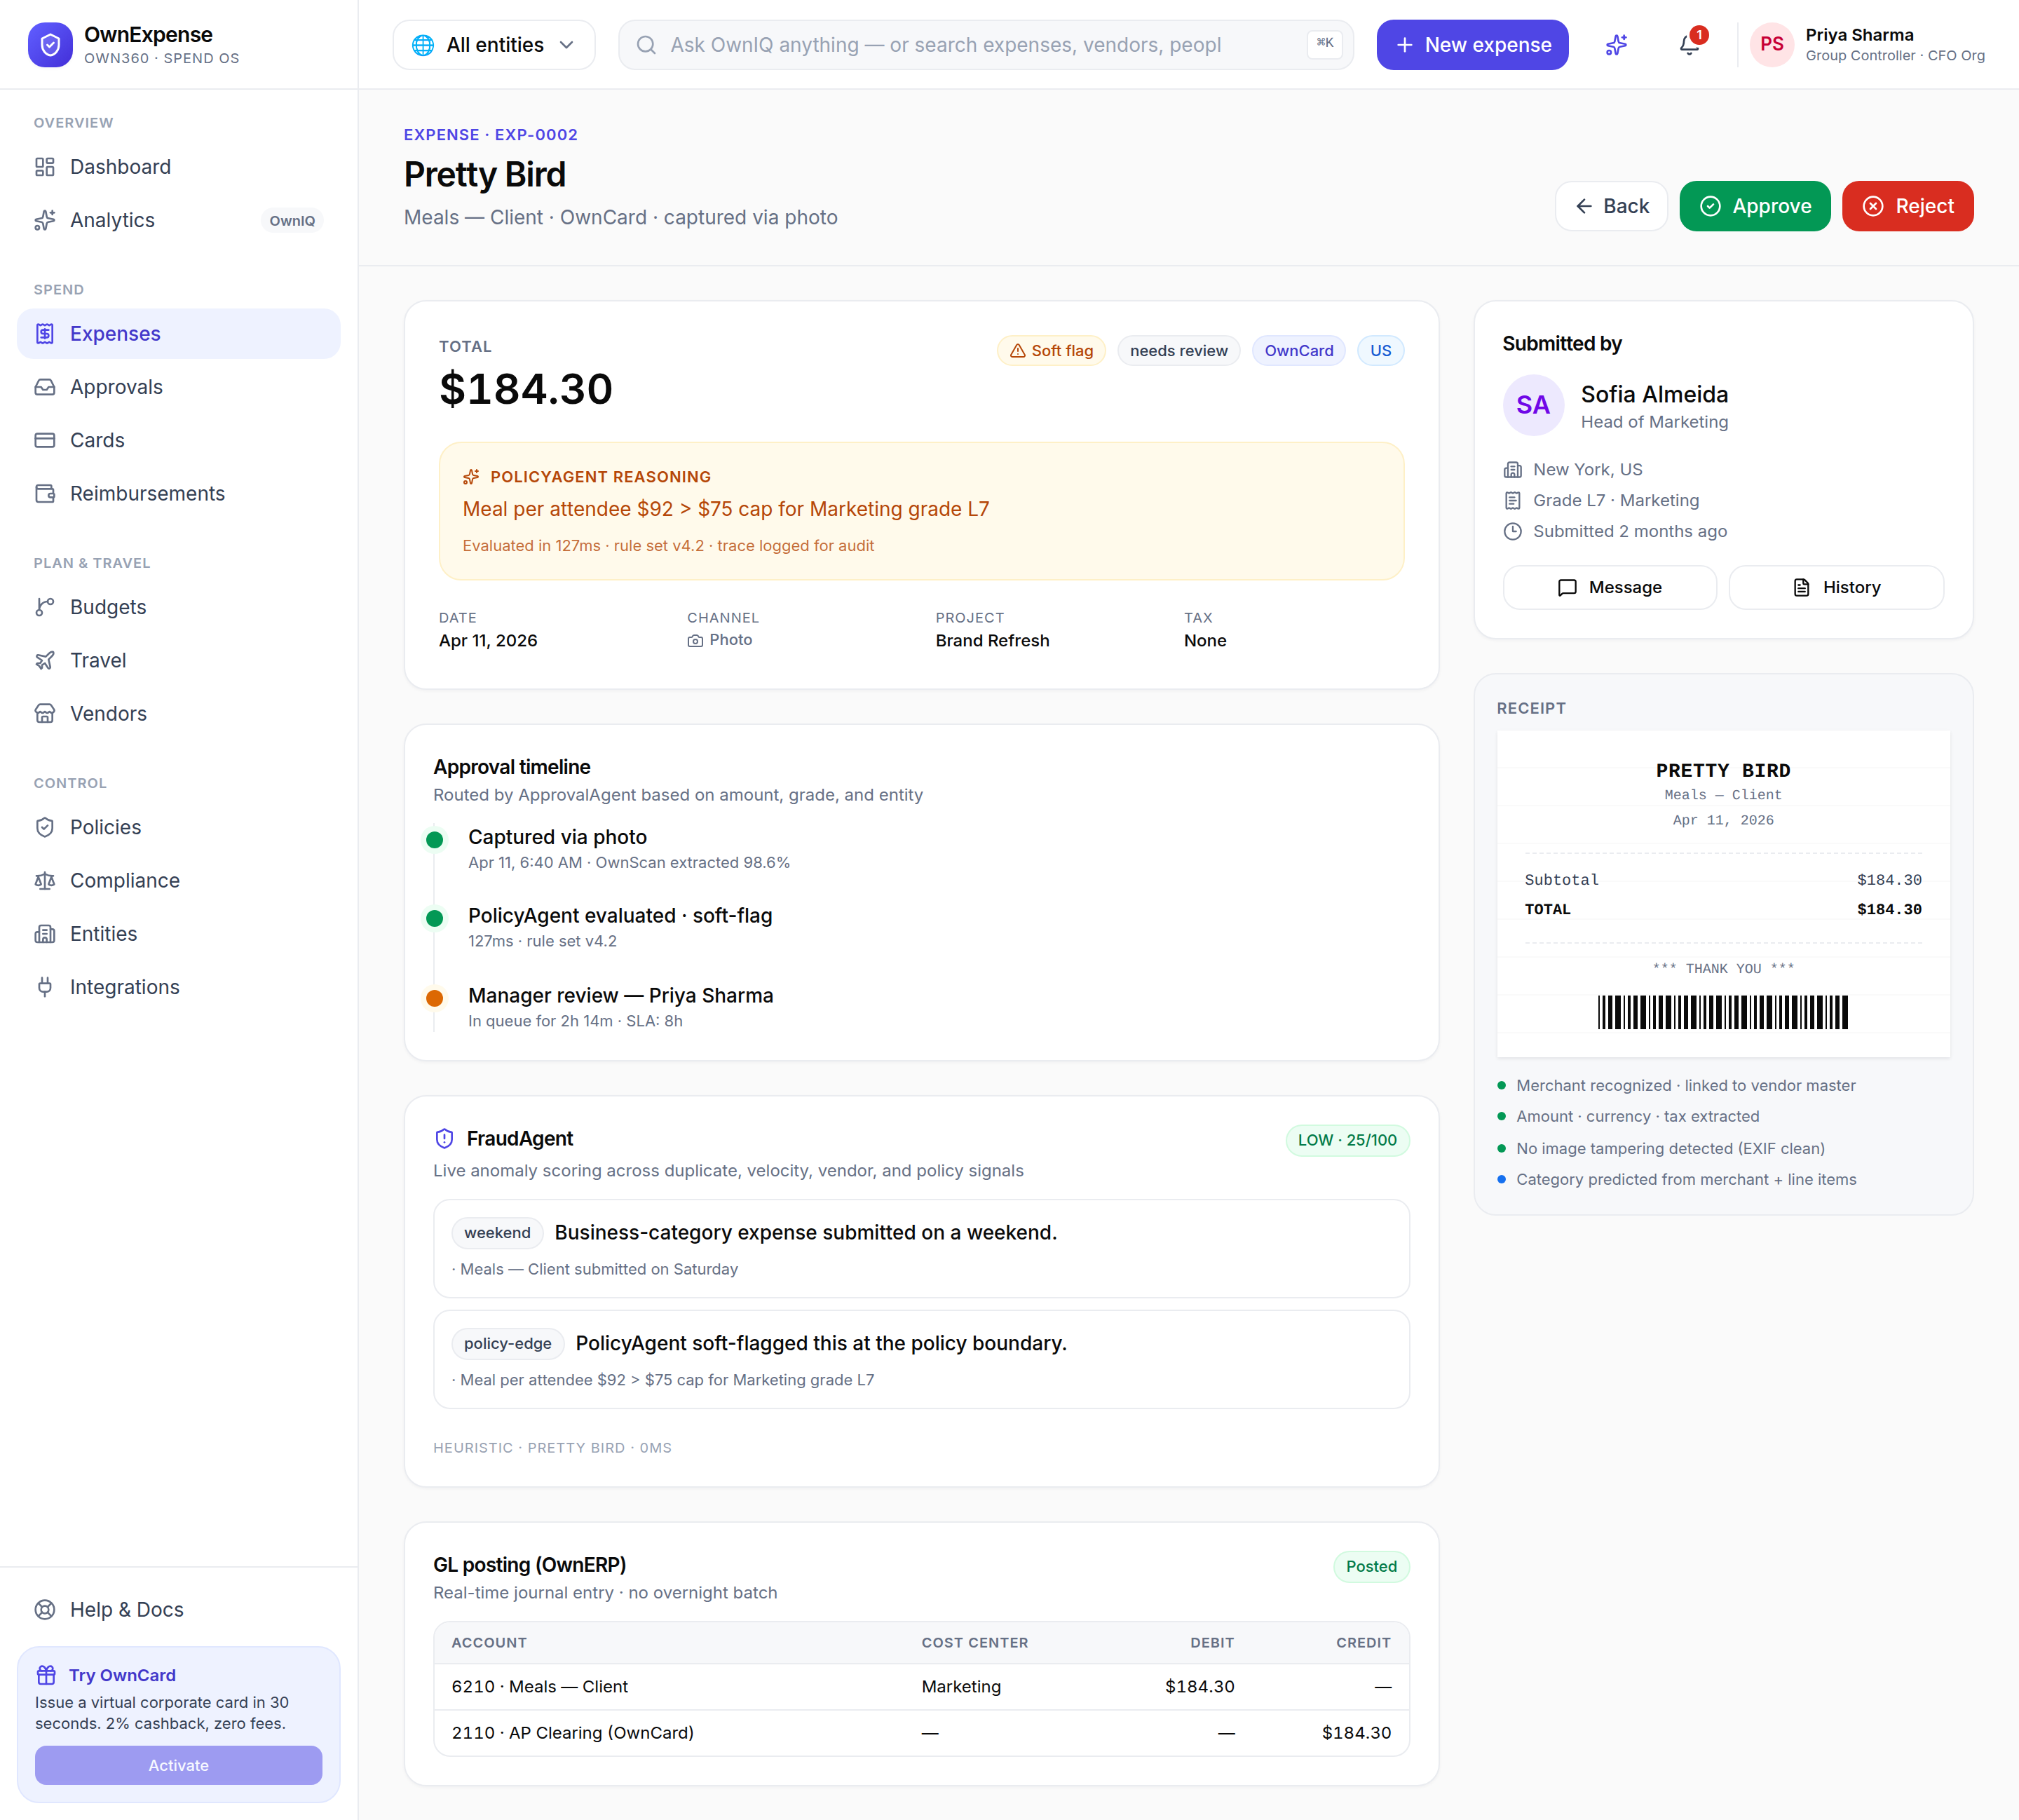Open Analytics sparkle icon in sidebar

(45, 220)
